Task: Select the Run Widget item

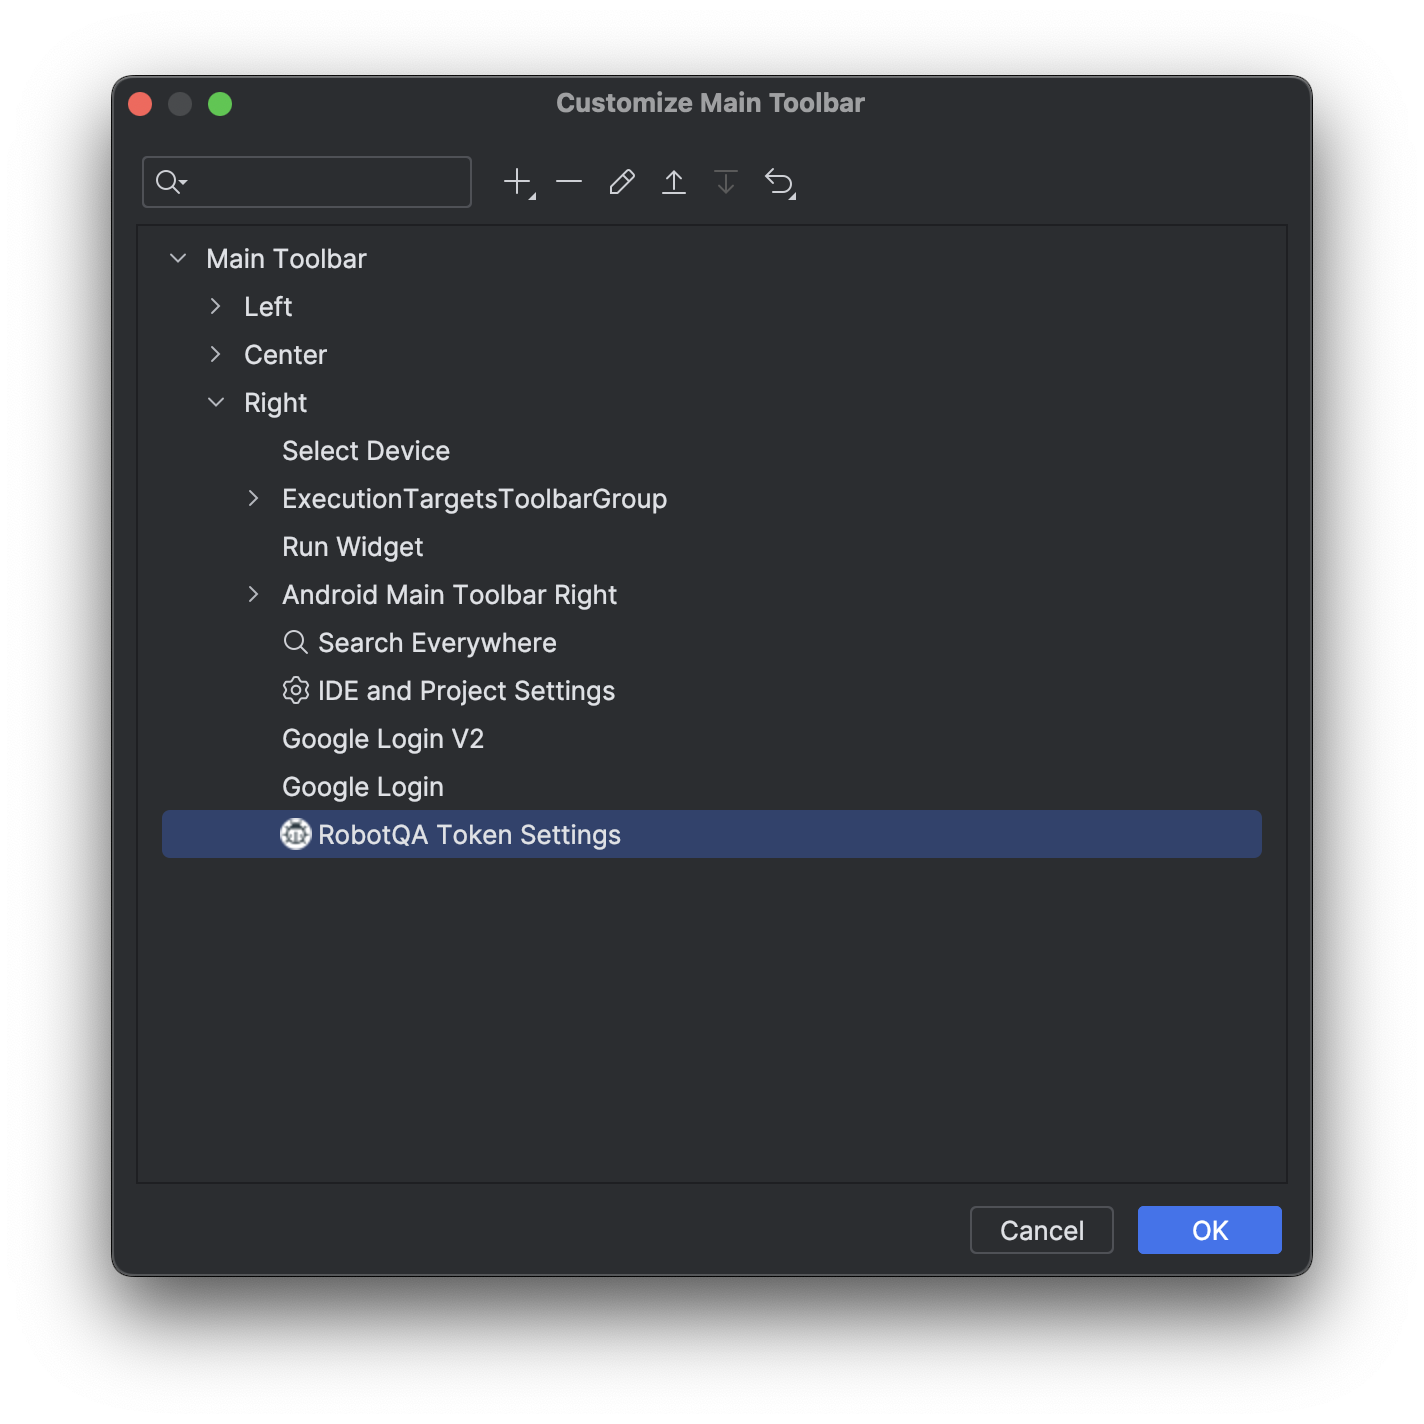Action: [x=353, y=547]
